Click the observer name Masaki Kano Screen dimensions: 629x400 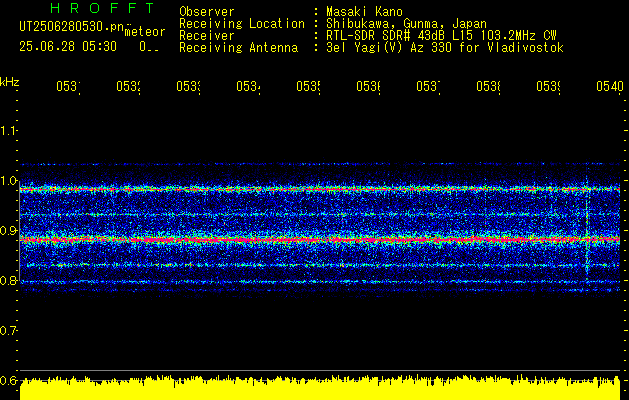tap(364, 12)
